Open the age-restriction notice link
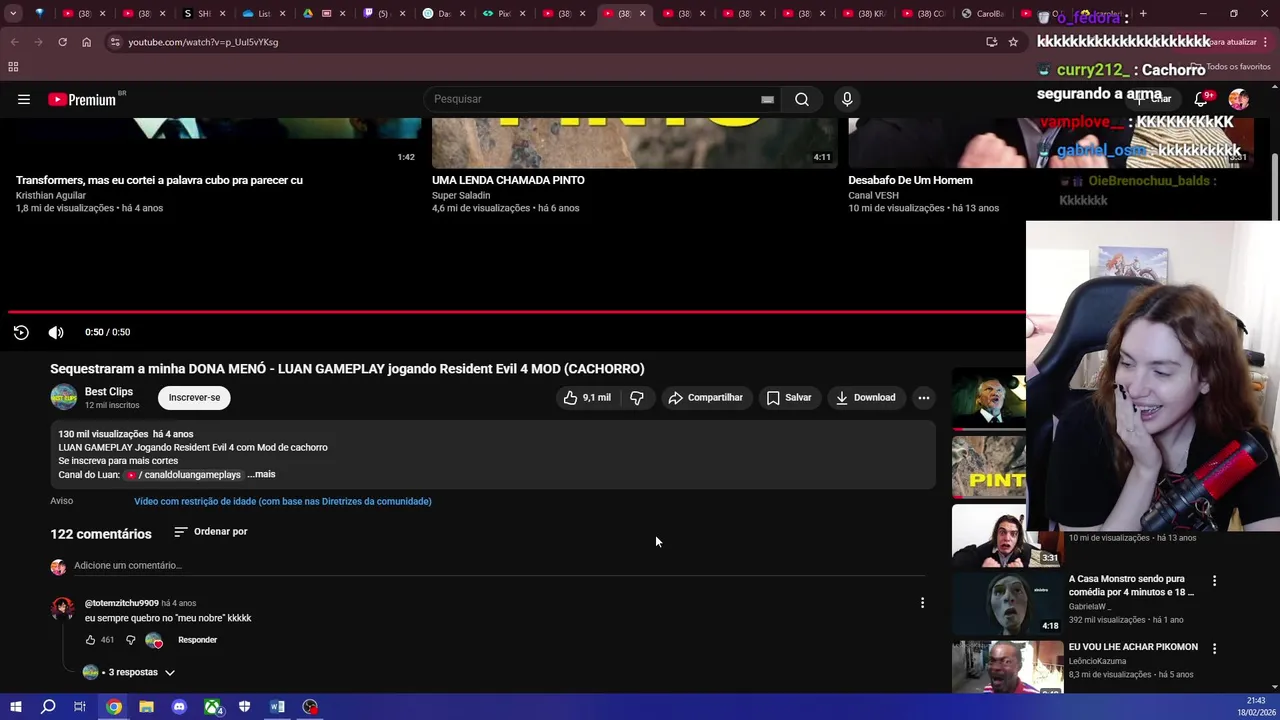1280x720 pixels. pos(283,501)
